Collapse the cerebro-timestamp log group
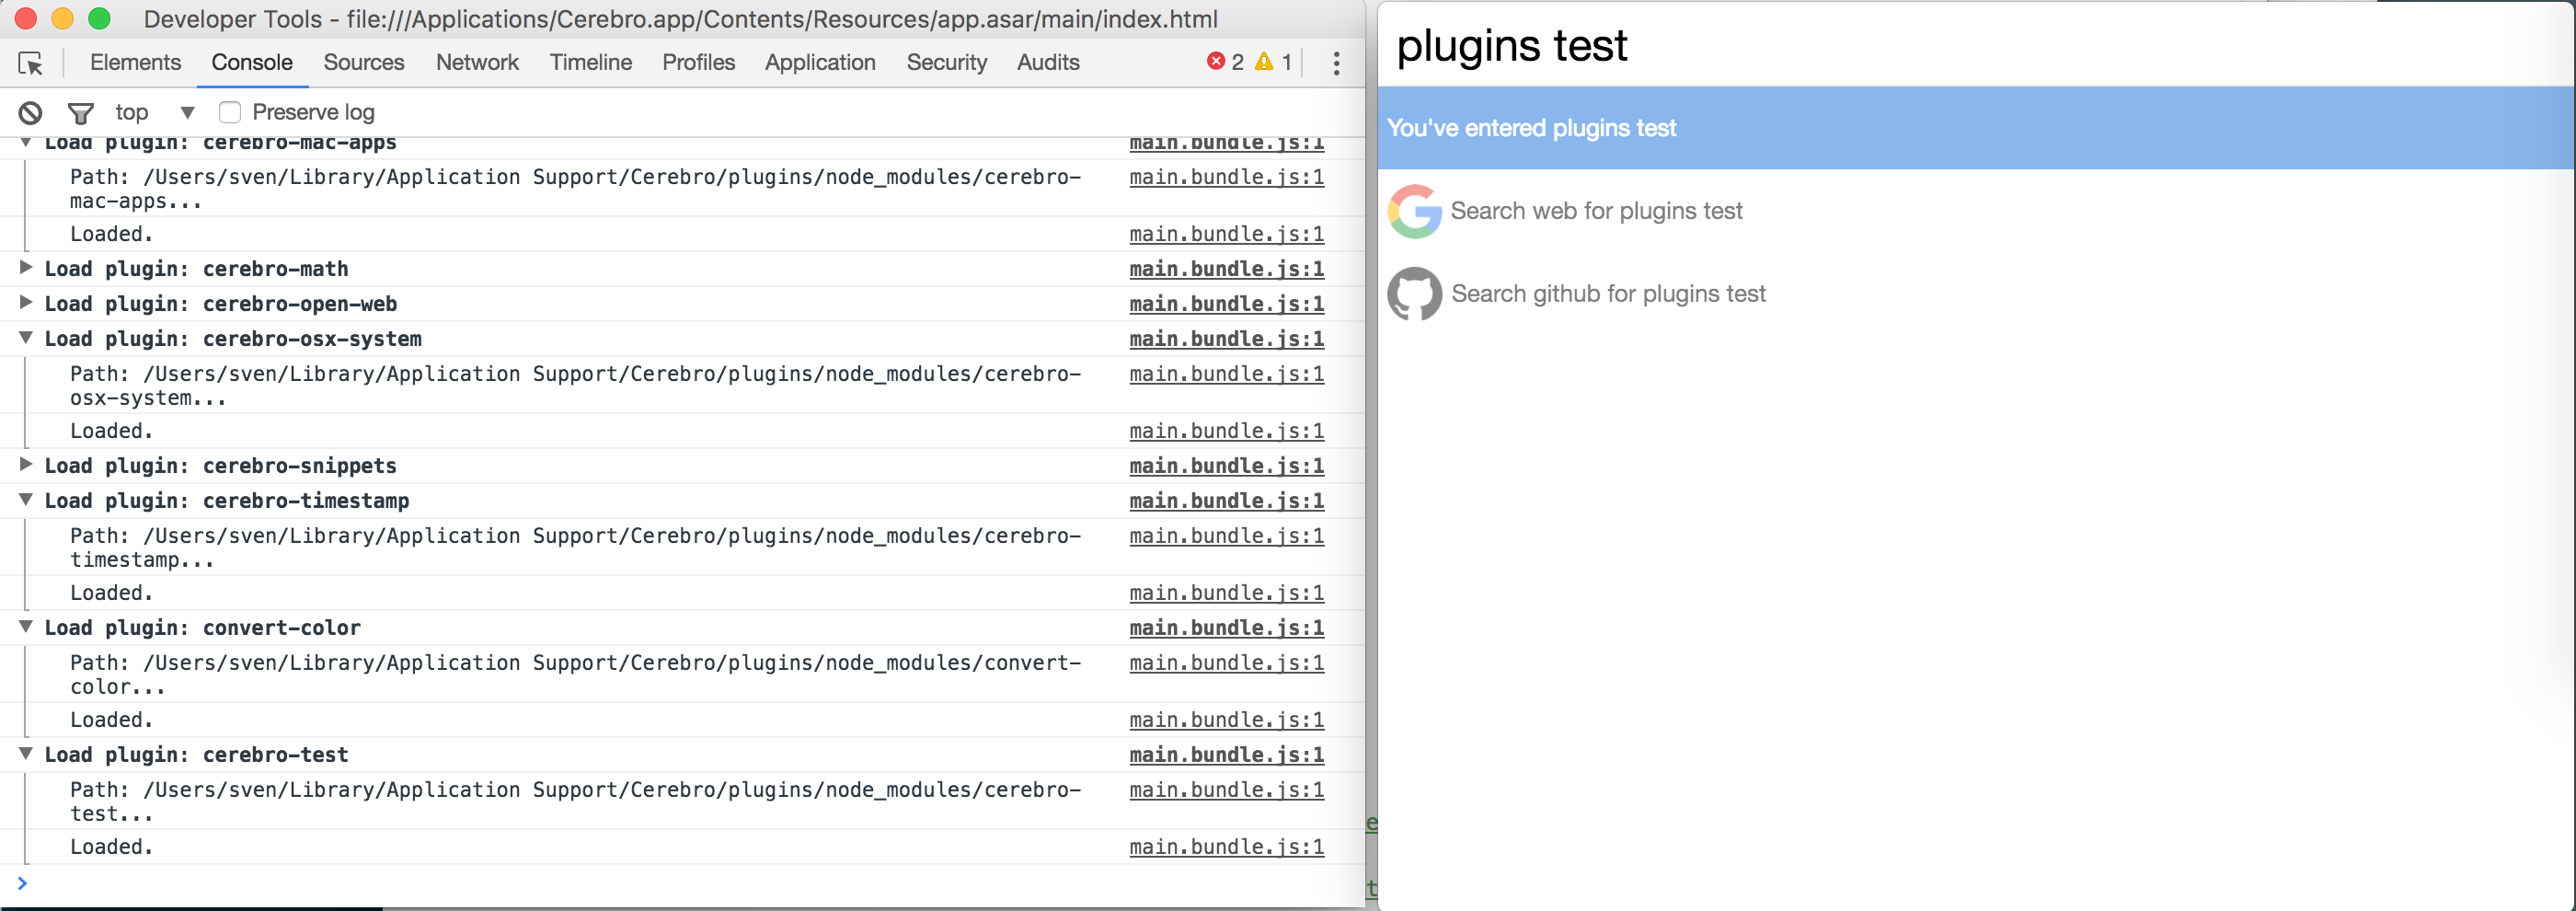 click(x=26, y=500)
